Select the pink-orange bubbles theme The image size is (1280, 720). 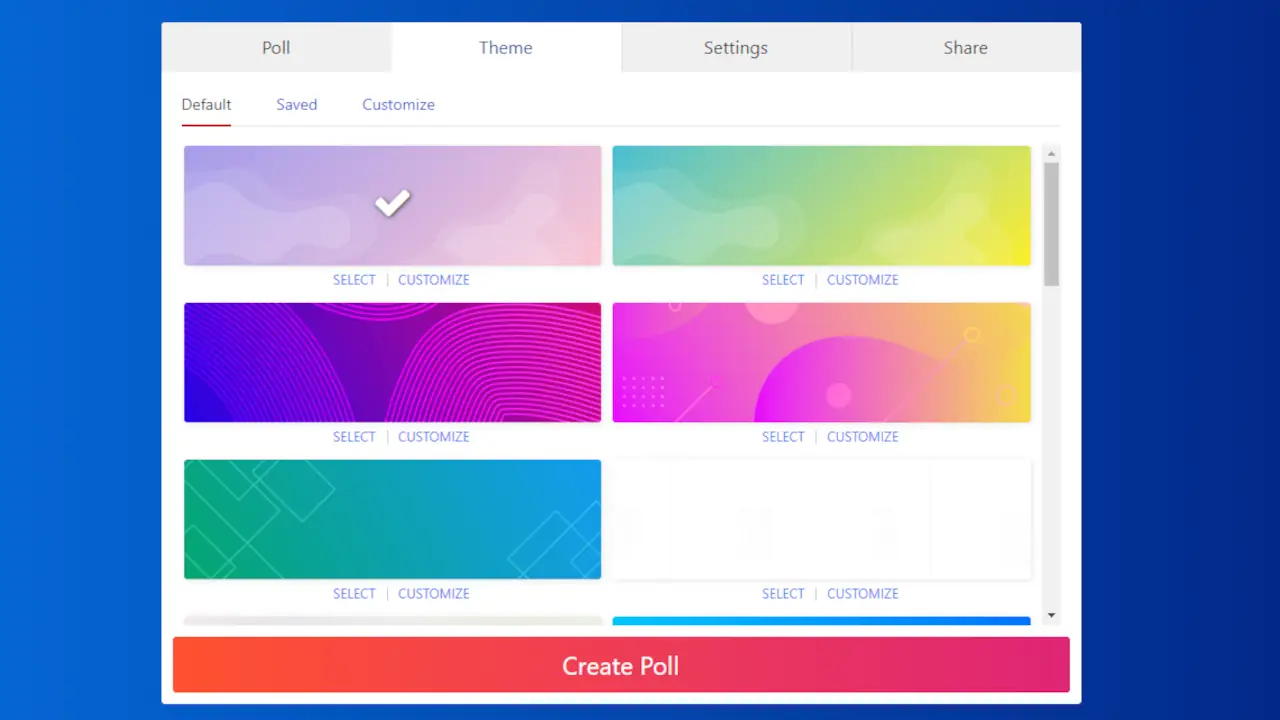783,436
